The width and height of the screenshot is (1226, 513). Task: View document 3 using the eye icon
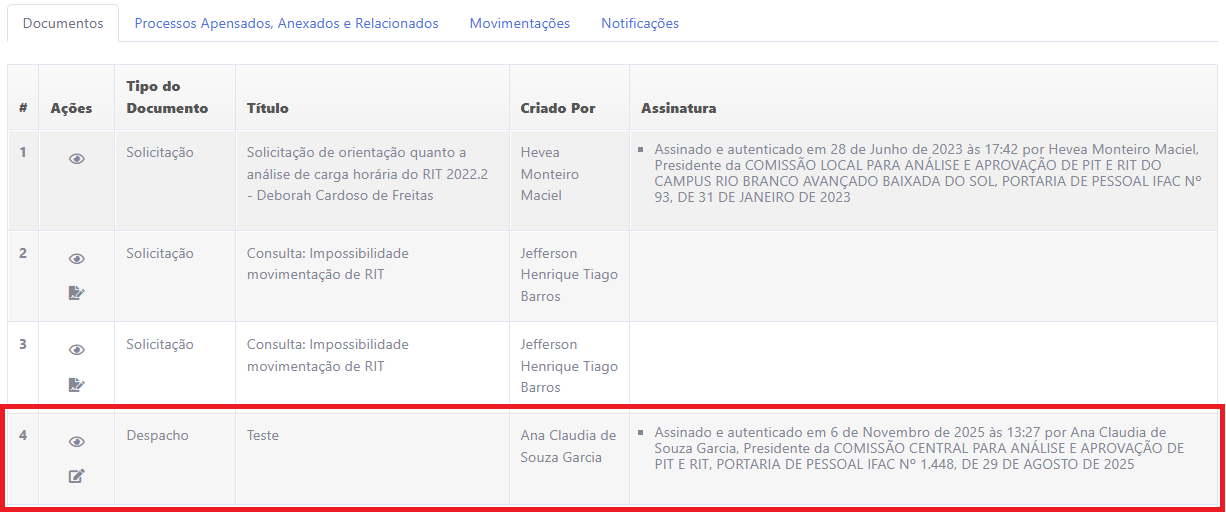[76, 350]
